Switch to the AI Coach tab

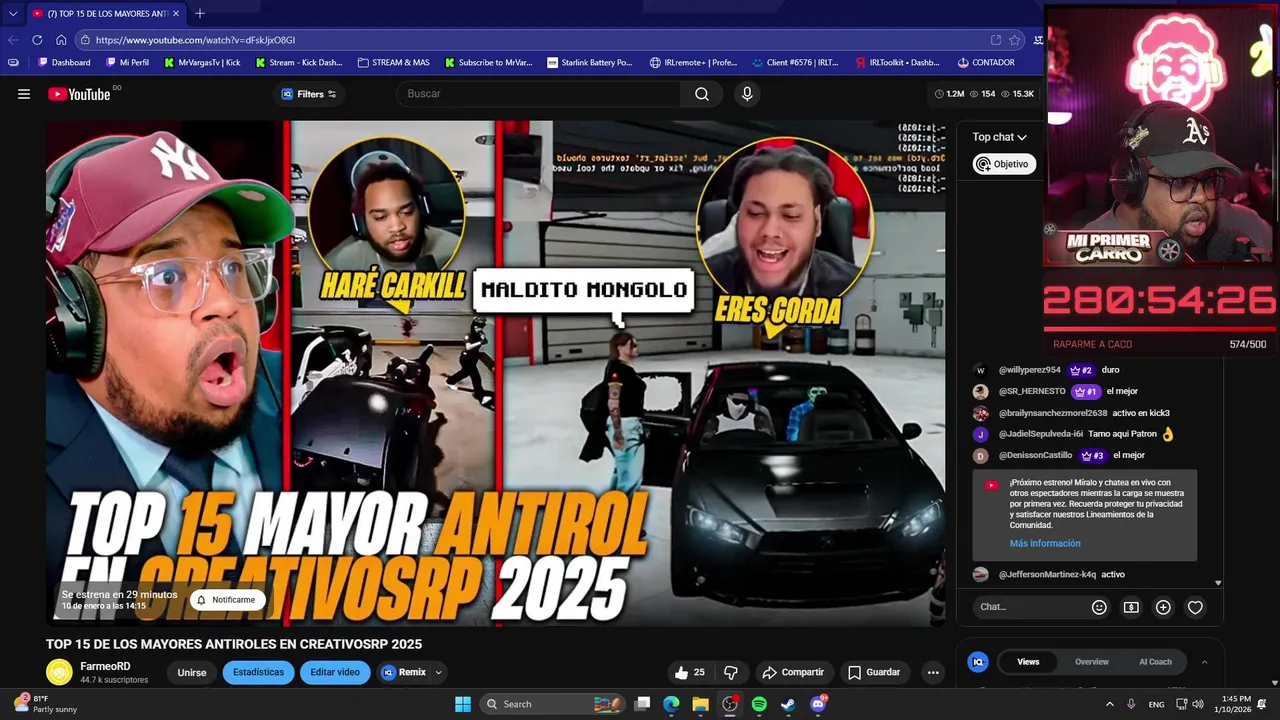1155,662
